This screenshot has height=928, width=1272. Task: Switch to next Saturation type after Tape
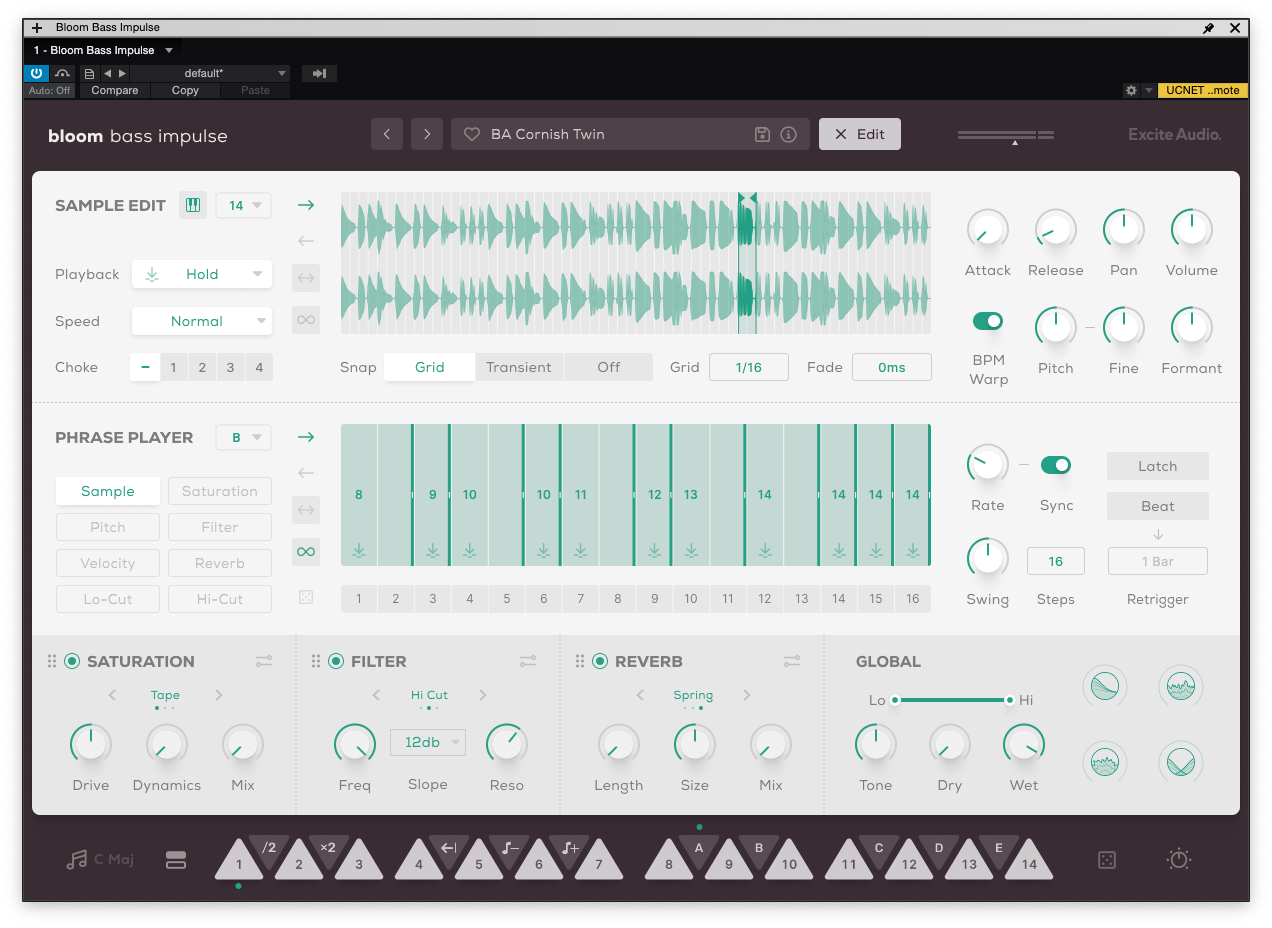coord(219,695)
